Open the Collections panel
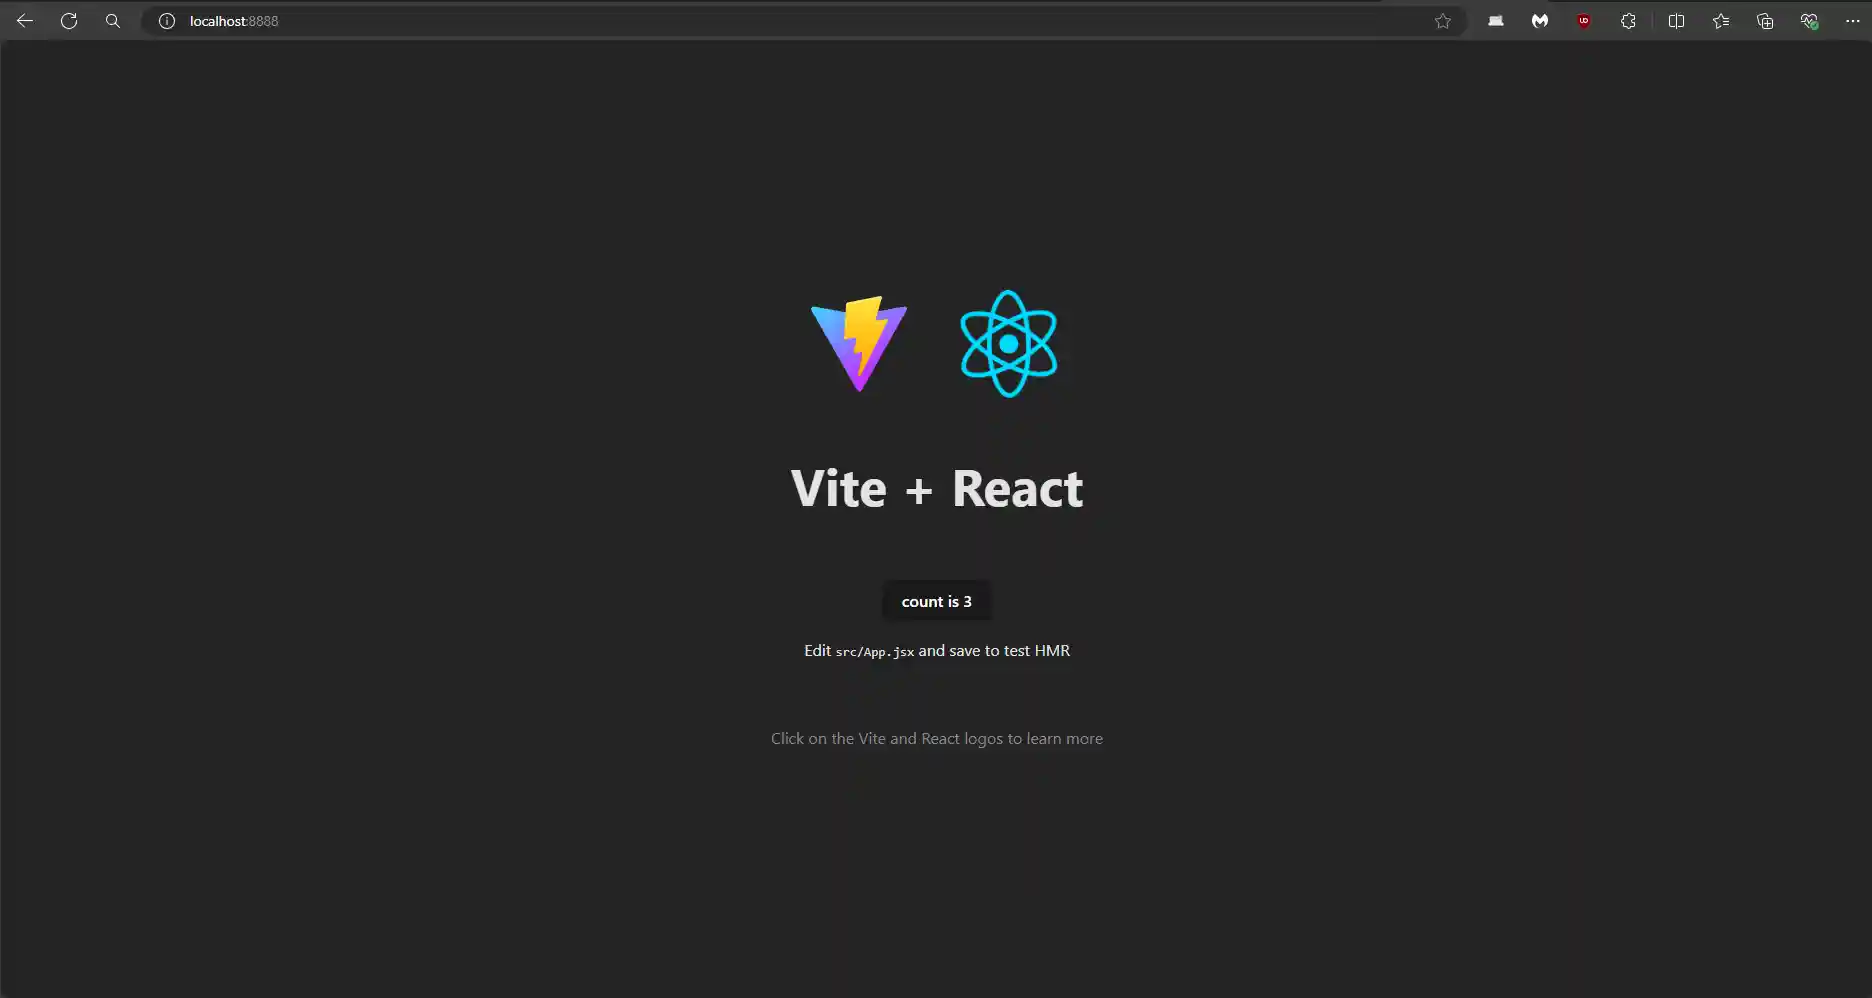 tap(1765, 21)
